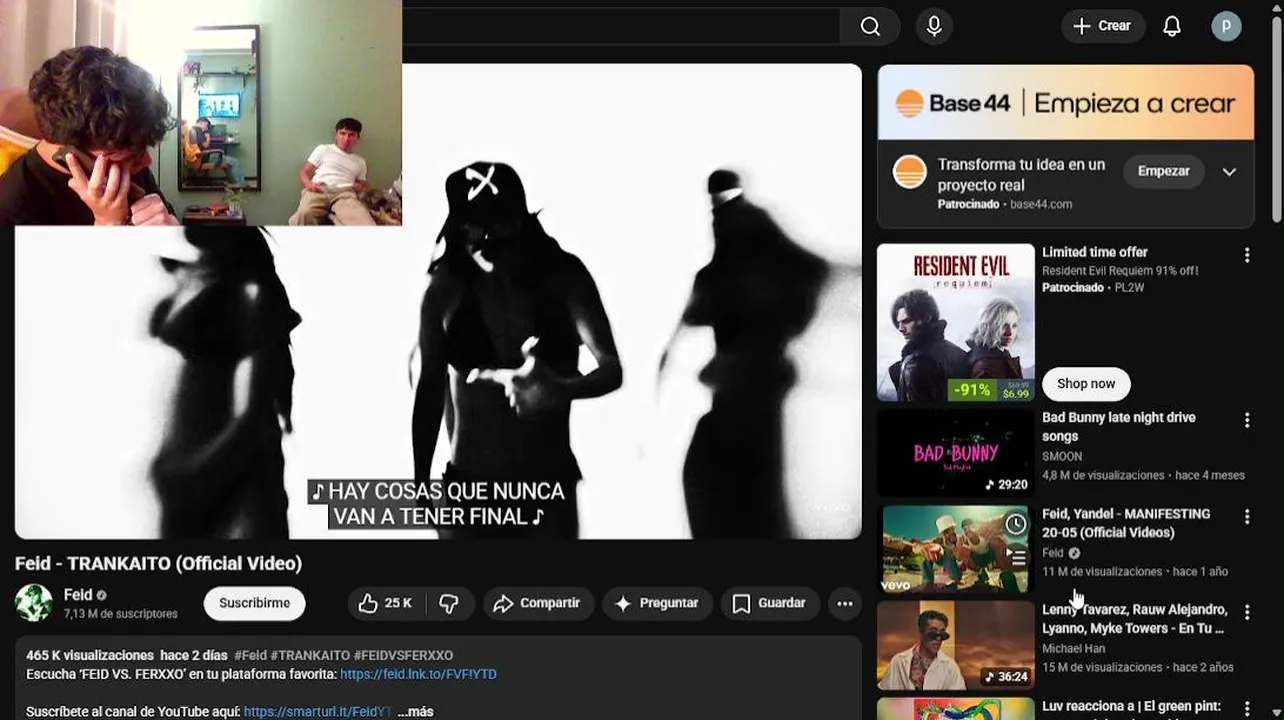Expand description with ...más

[x=415, y=711]
